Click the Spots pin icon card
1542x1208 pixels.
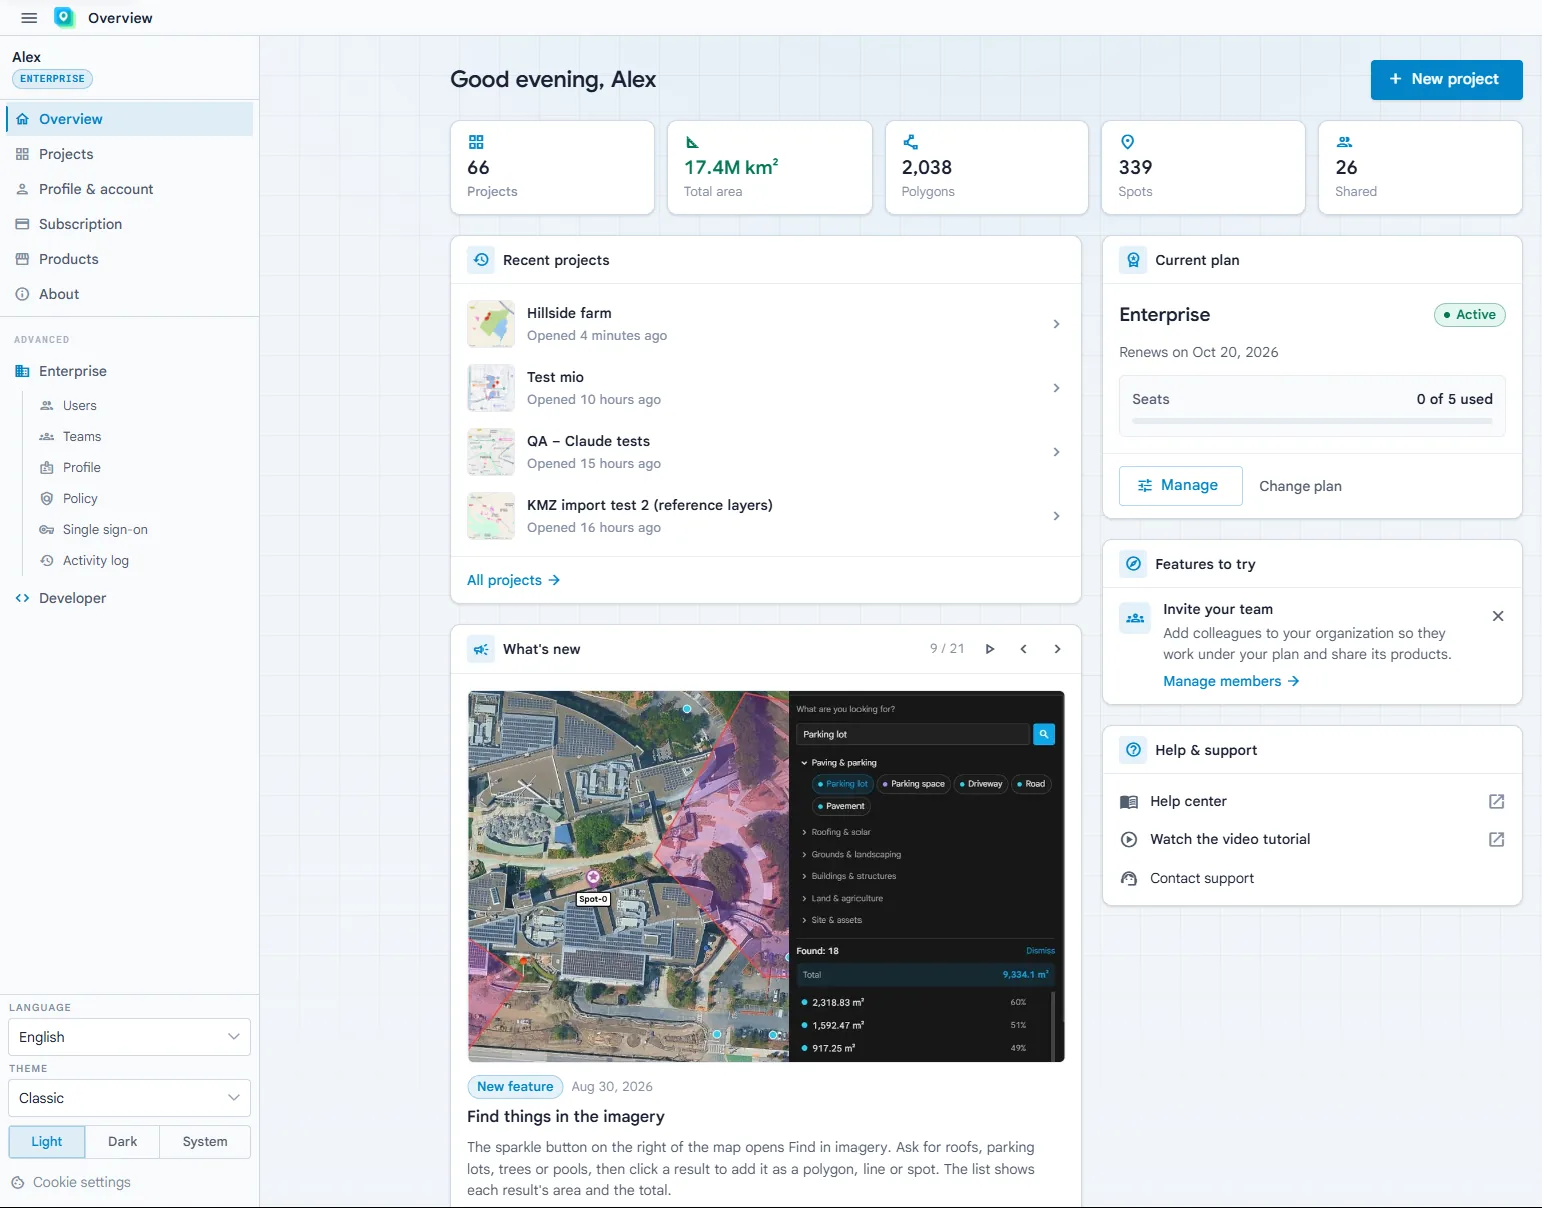1127,142
